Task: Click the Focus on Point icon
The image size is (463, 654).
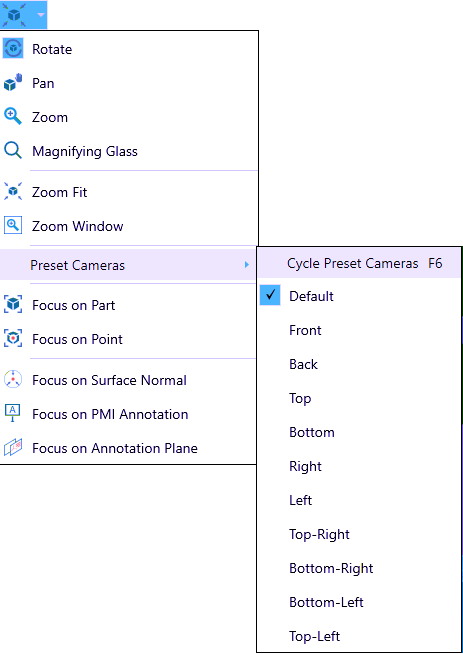Action: [x=13, y=339]
